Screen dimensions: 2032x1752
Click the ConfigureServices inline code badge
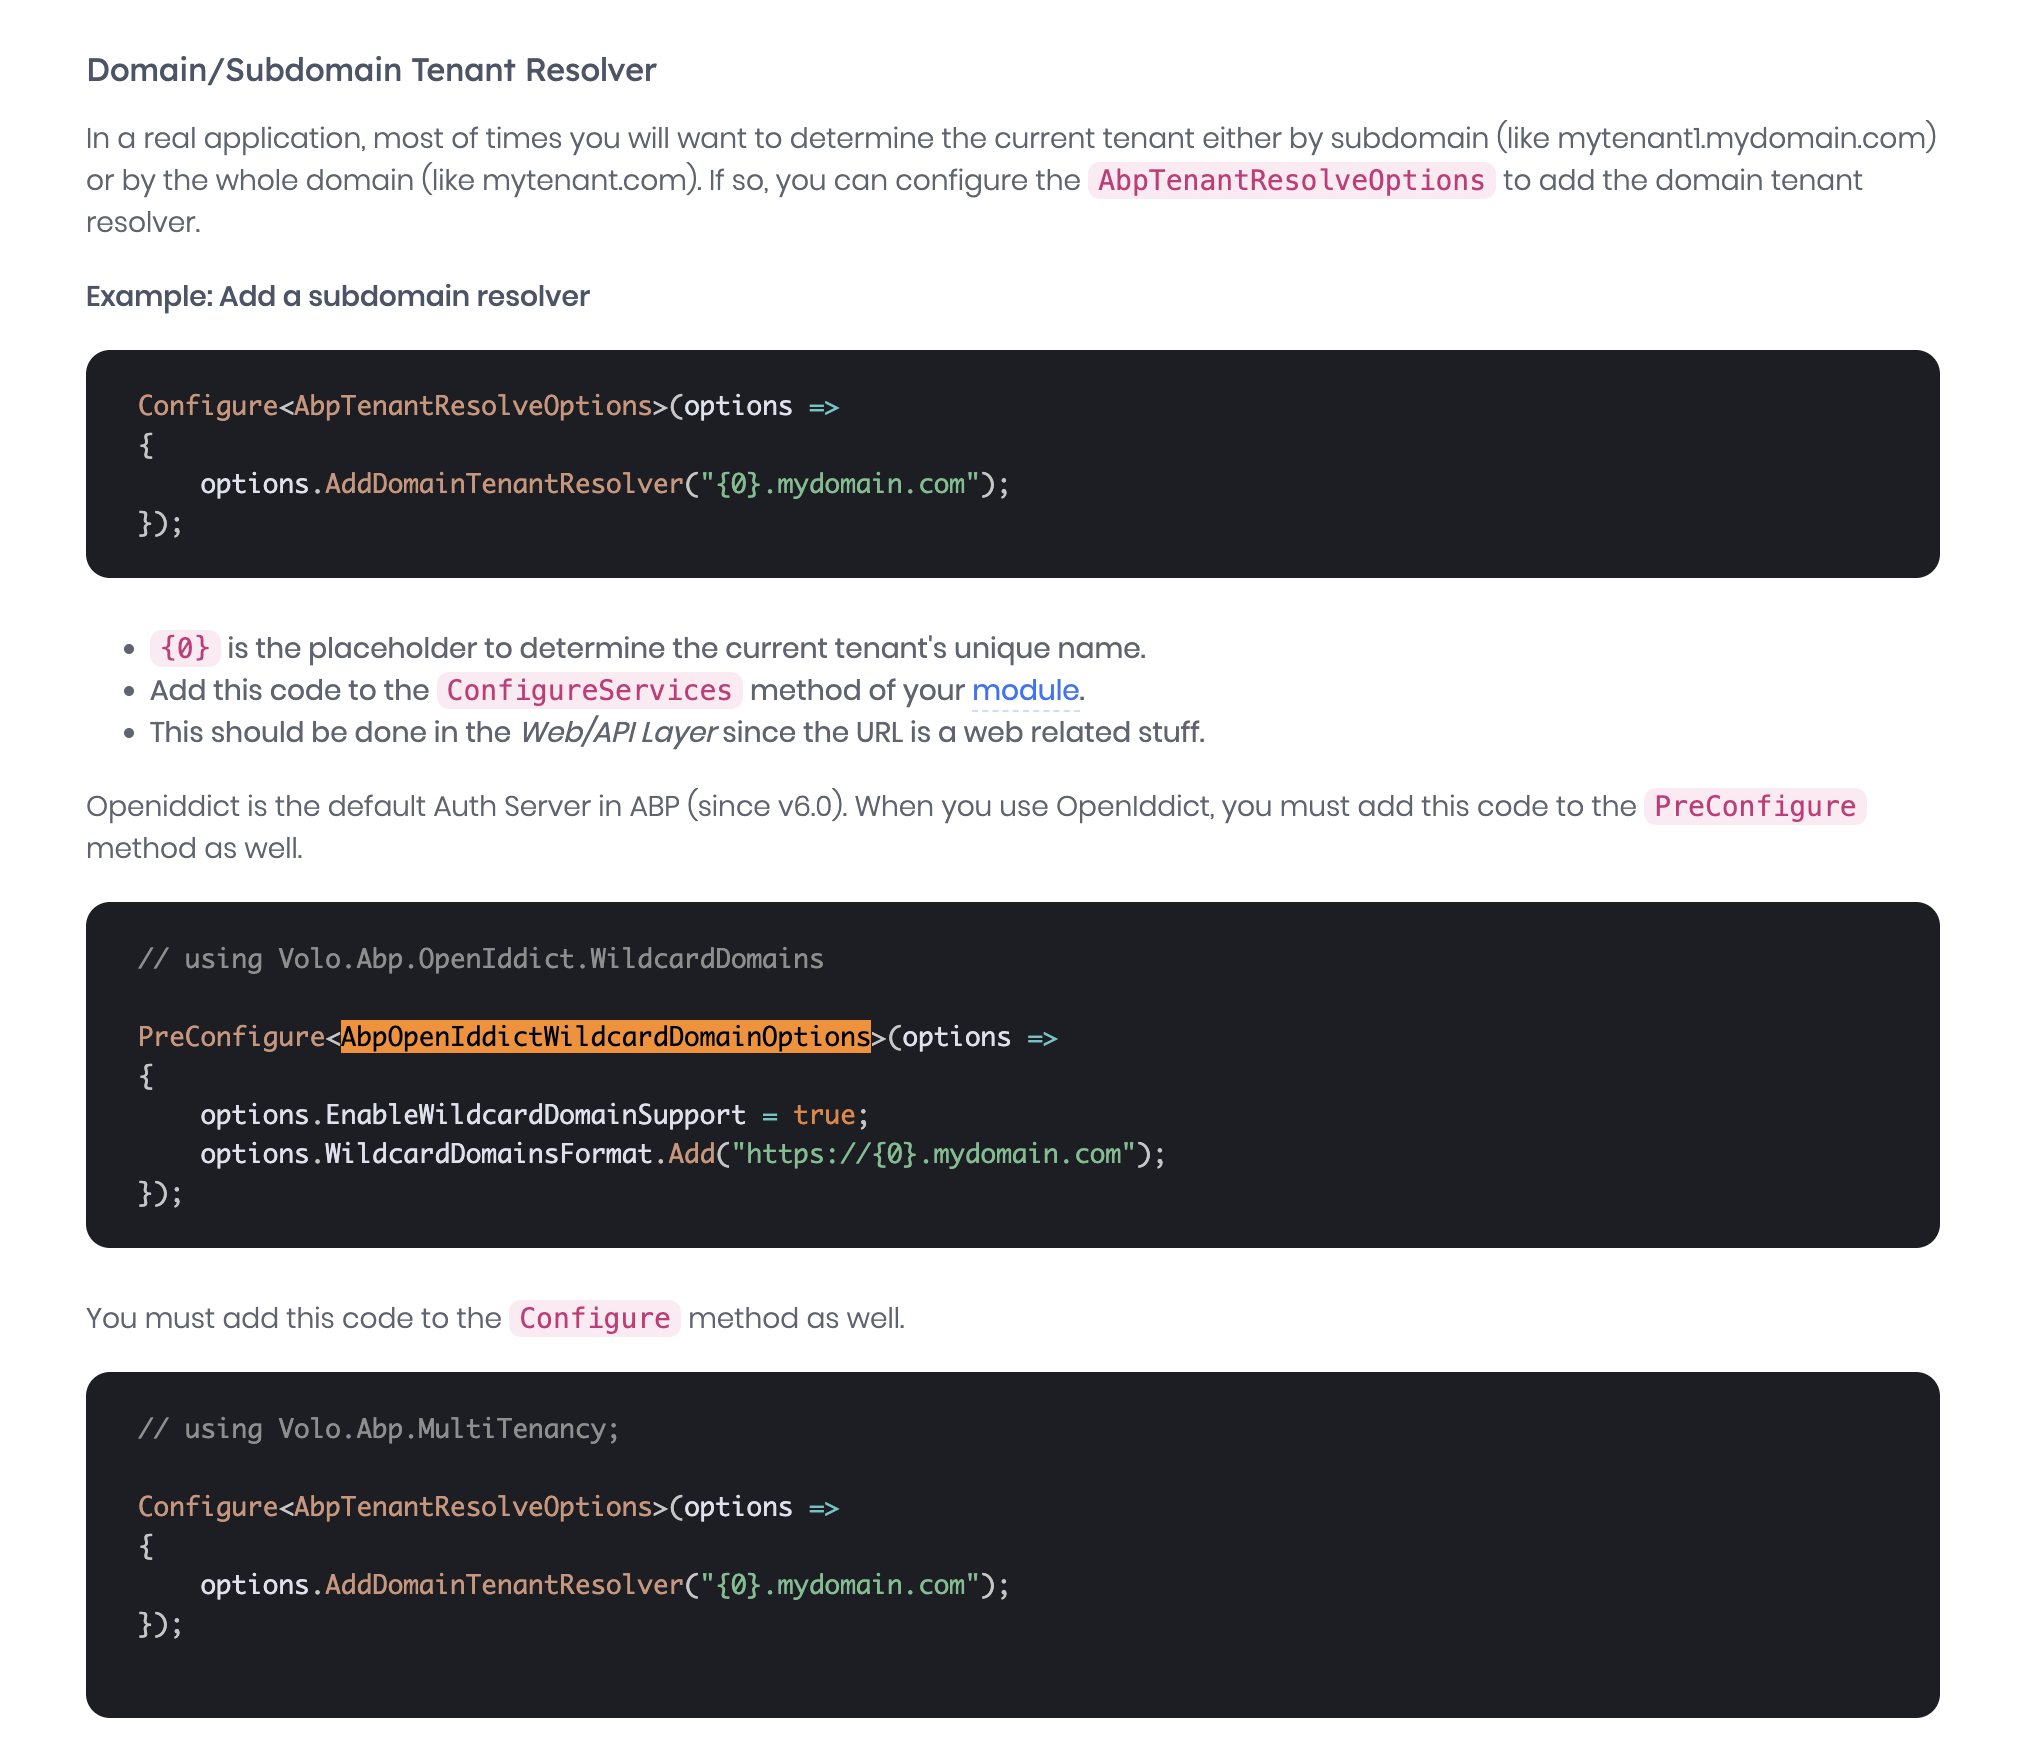point(589,690)
